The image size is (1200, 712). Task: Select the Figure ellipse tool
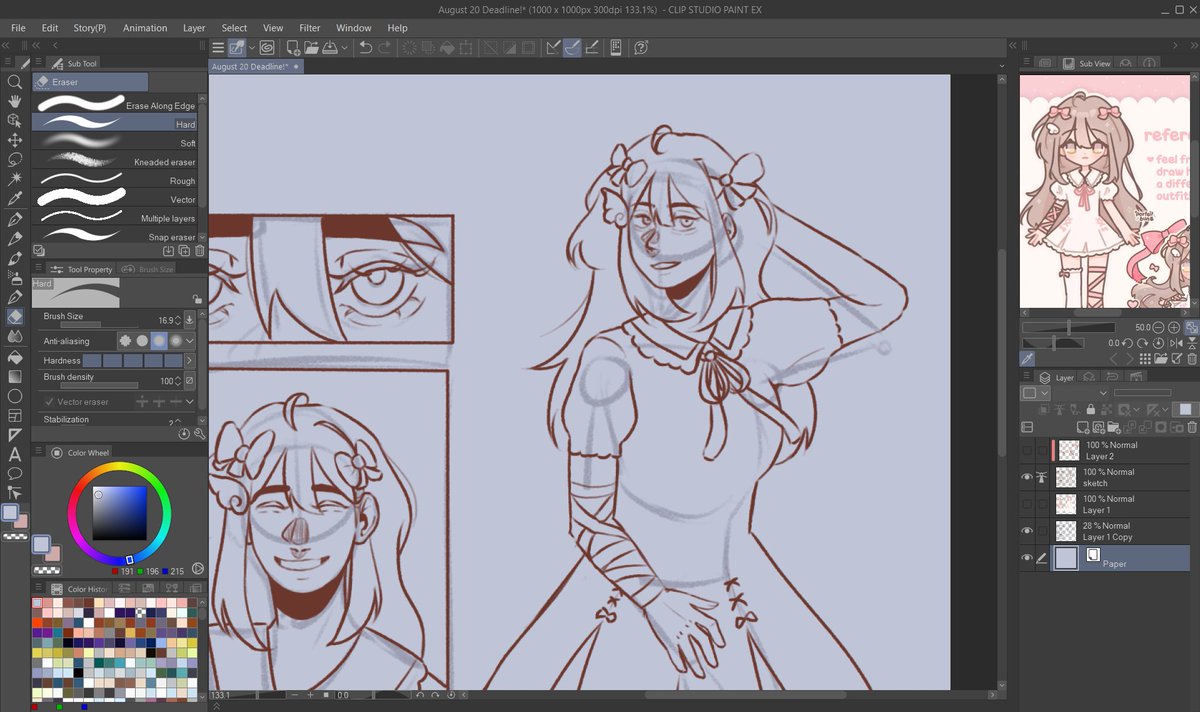[x=15, y=396]
